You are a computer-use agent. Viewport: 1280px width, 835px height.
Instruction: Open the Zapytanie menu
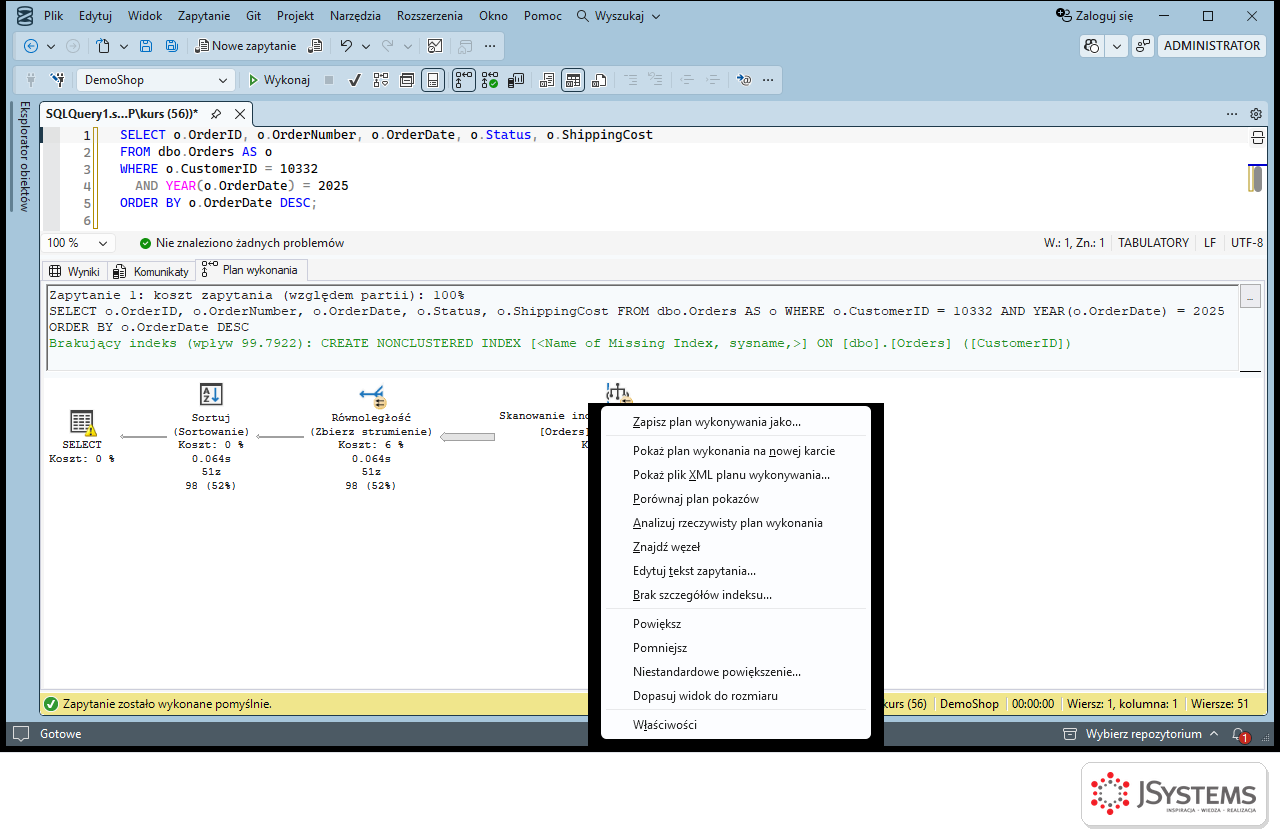coord(204,16)
